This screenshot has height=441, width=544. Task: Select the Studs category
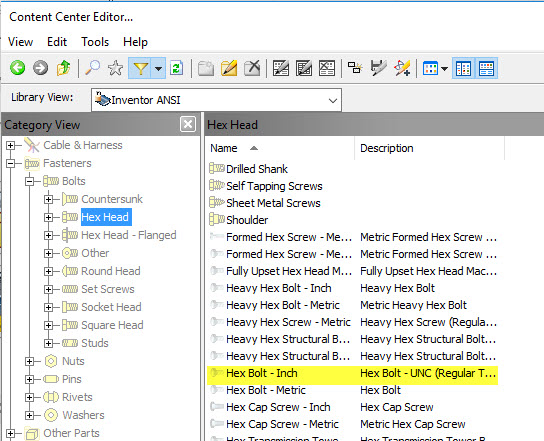pos(95,343)
